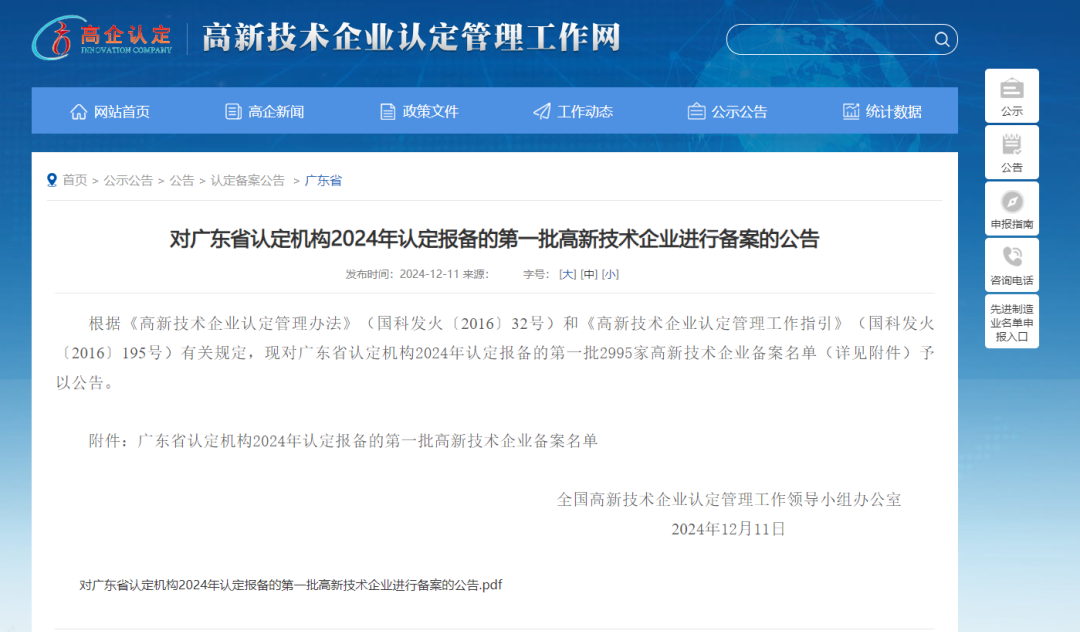
Task: Click the location pin icon in breadcrumb
Action: coord(52,180)
